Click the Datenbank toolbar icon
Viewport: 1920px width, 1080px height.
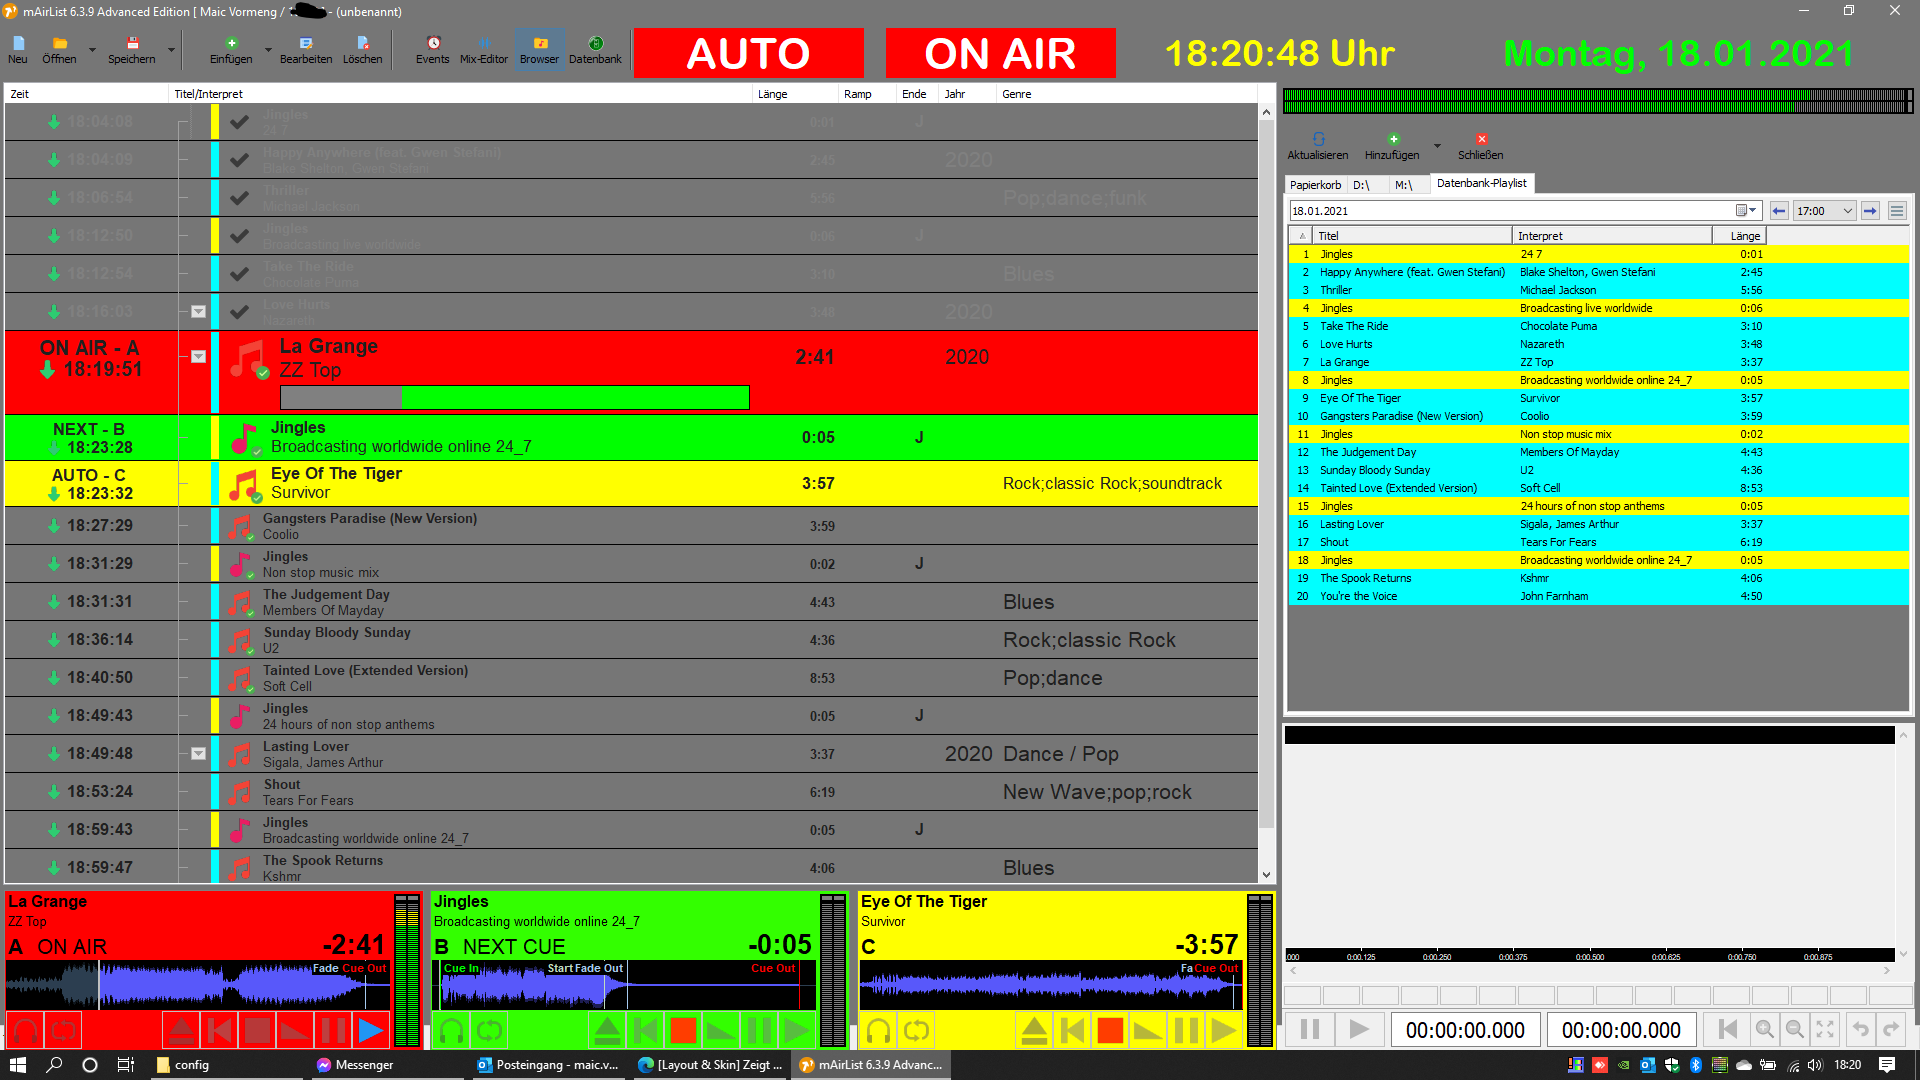pos(595,49)
